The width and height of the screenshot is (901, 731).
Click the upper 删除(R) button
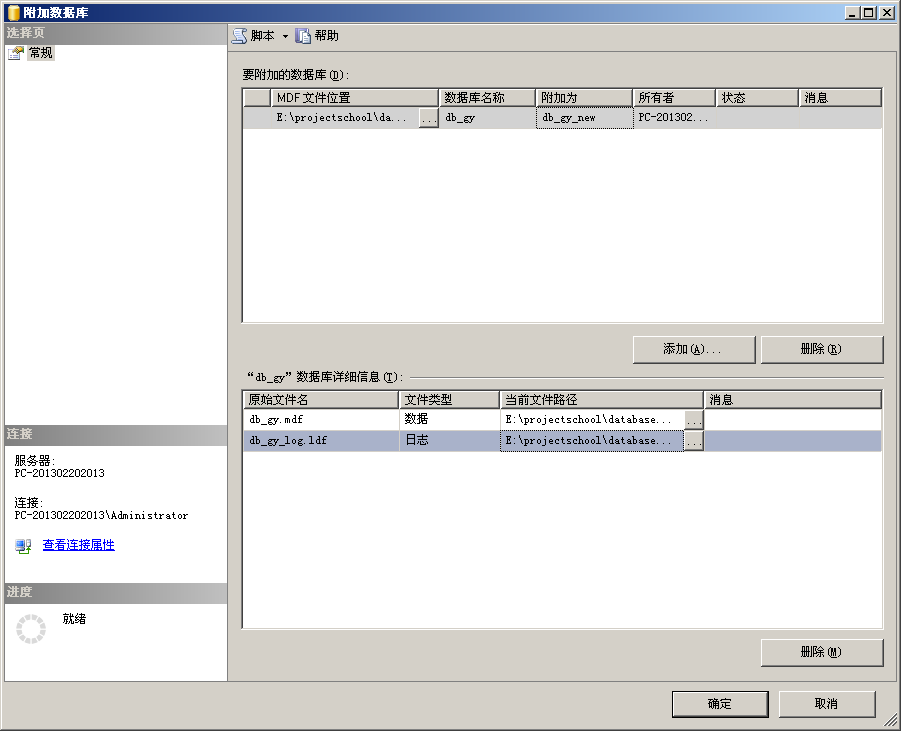[821, 349]
